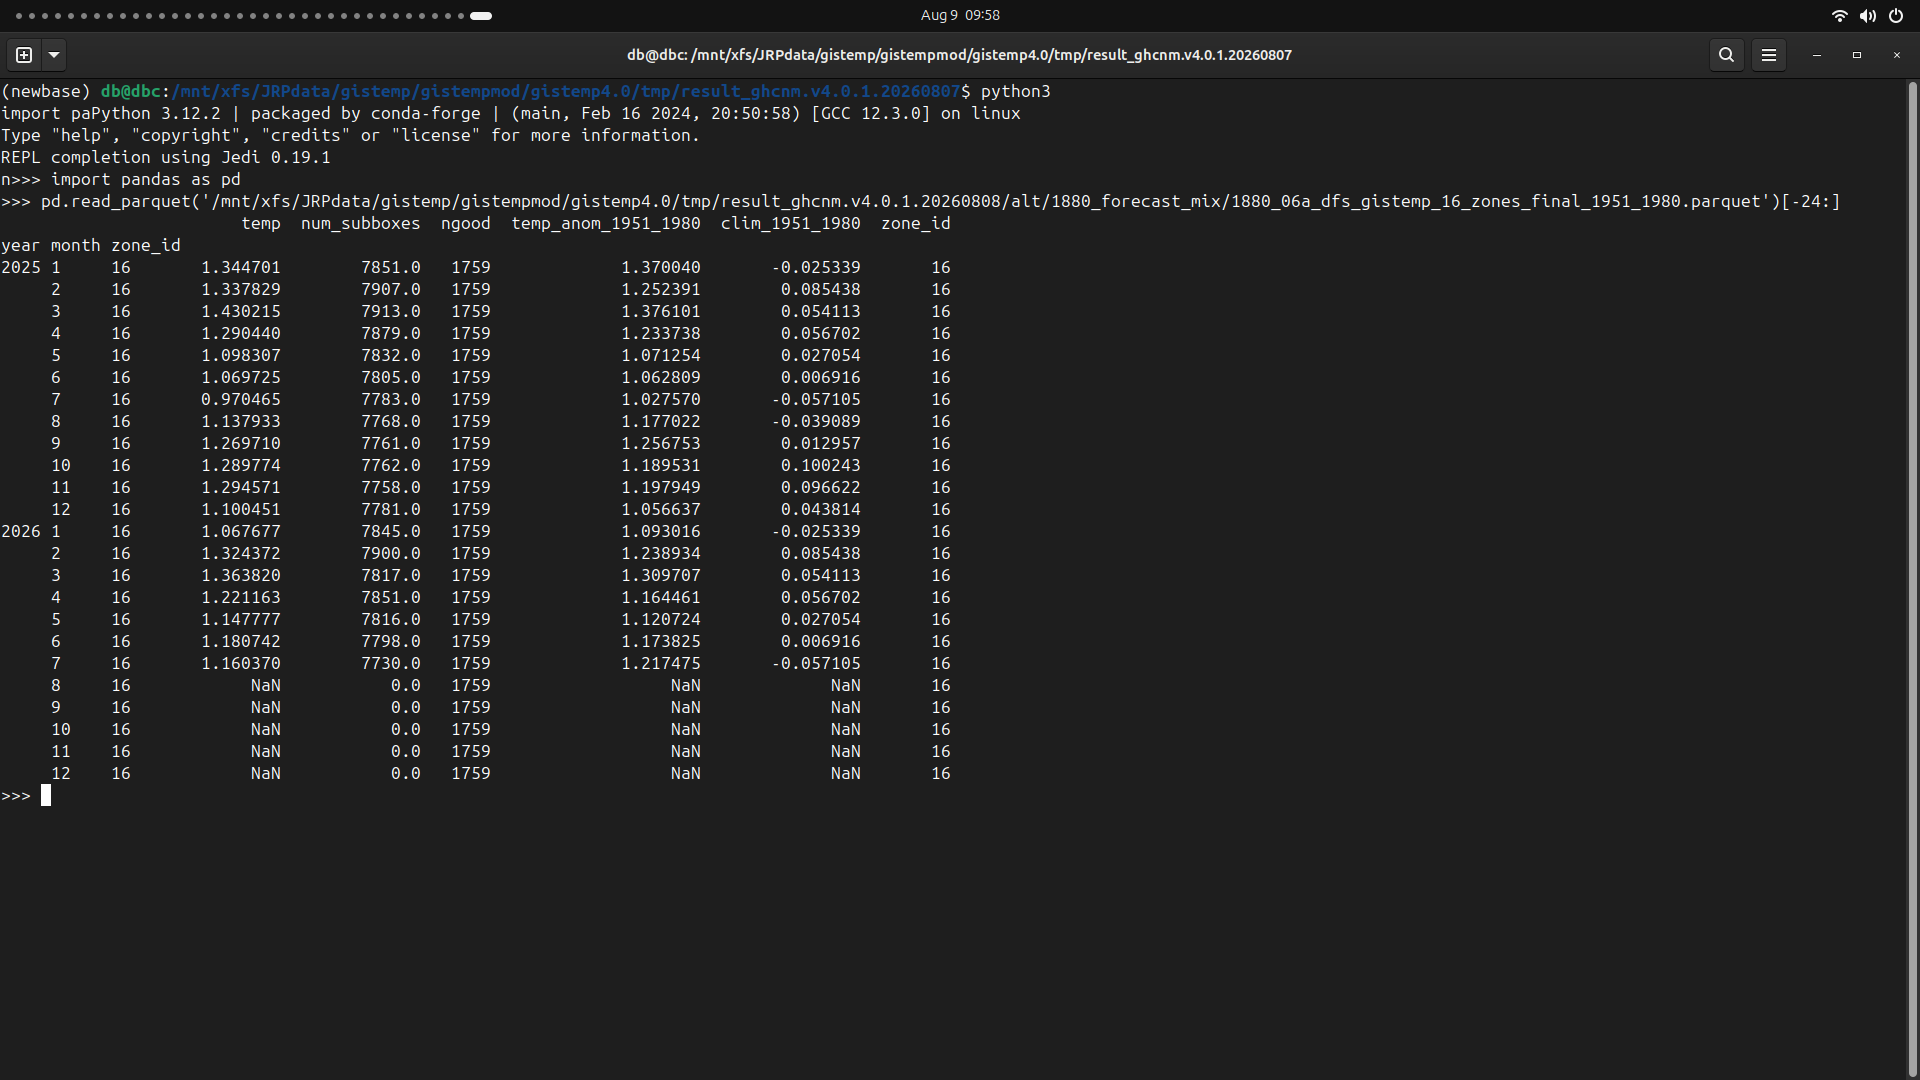This screenshot has width=1920, height=1080.
Task: Open power menu icon
Action: pos(1896,15)
